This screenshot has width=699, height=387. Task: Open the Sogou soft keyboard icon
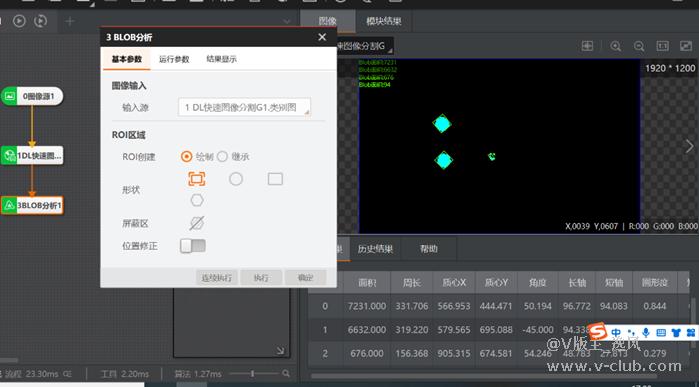click(661, 333)
